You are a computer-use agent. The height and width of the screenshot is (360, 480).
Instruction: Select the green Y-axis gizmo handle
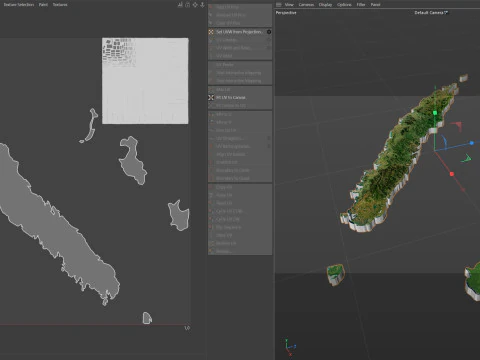(x=435, y=113)
